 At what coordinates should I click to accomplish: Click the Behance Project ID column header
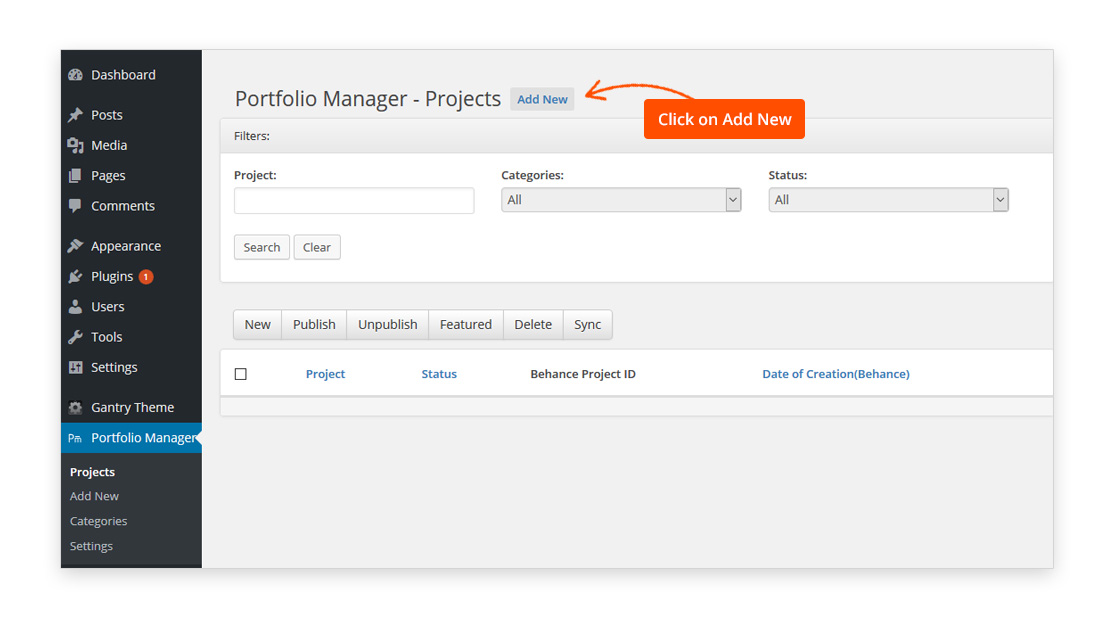(583, 374)
